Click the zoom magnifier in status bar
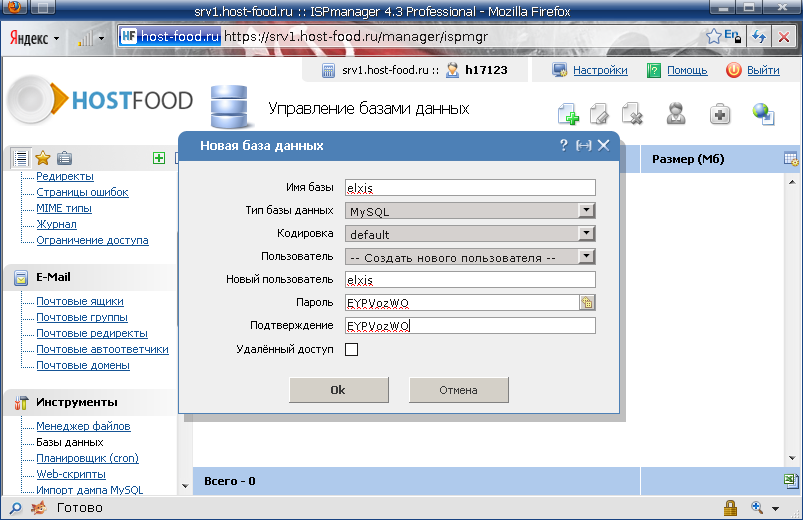Viewport: 803px width, 520px height. tap(757, 508)
